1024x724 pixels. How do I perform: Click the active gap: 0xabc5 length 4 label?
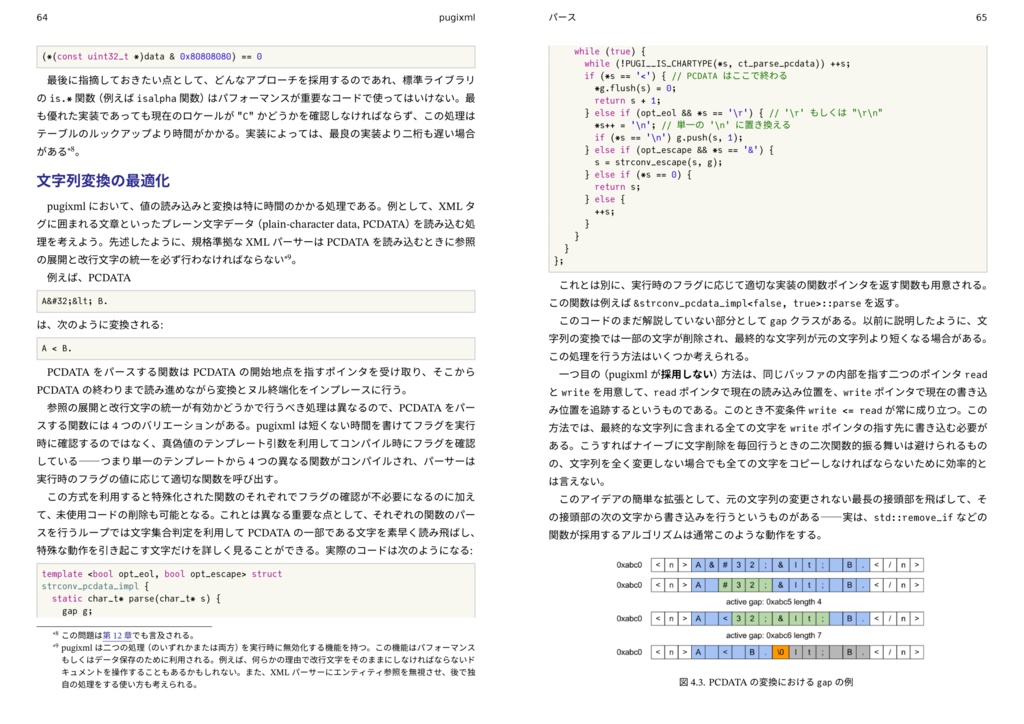point(773,601)
